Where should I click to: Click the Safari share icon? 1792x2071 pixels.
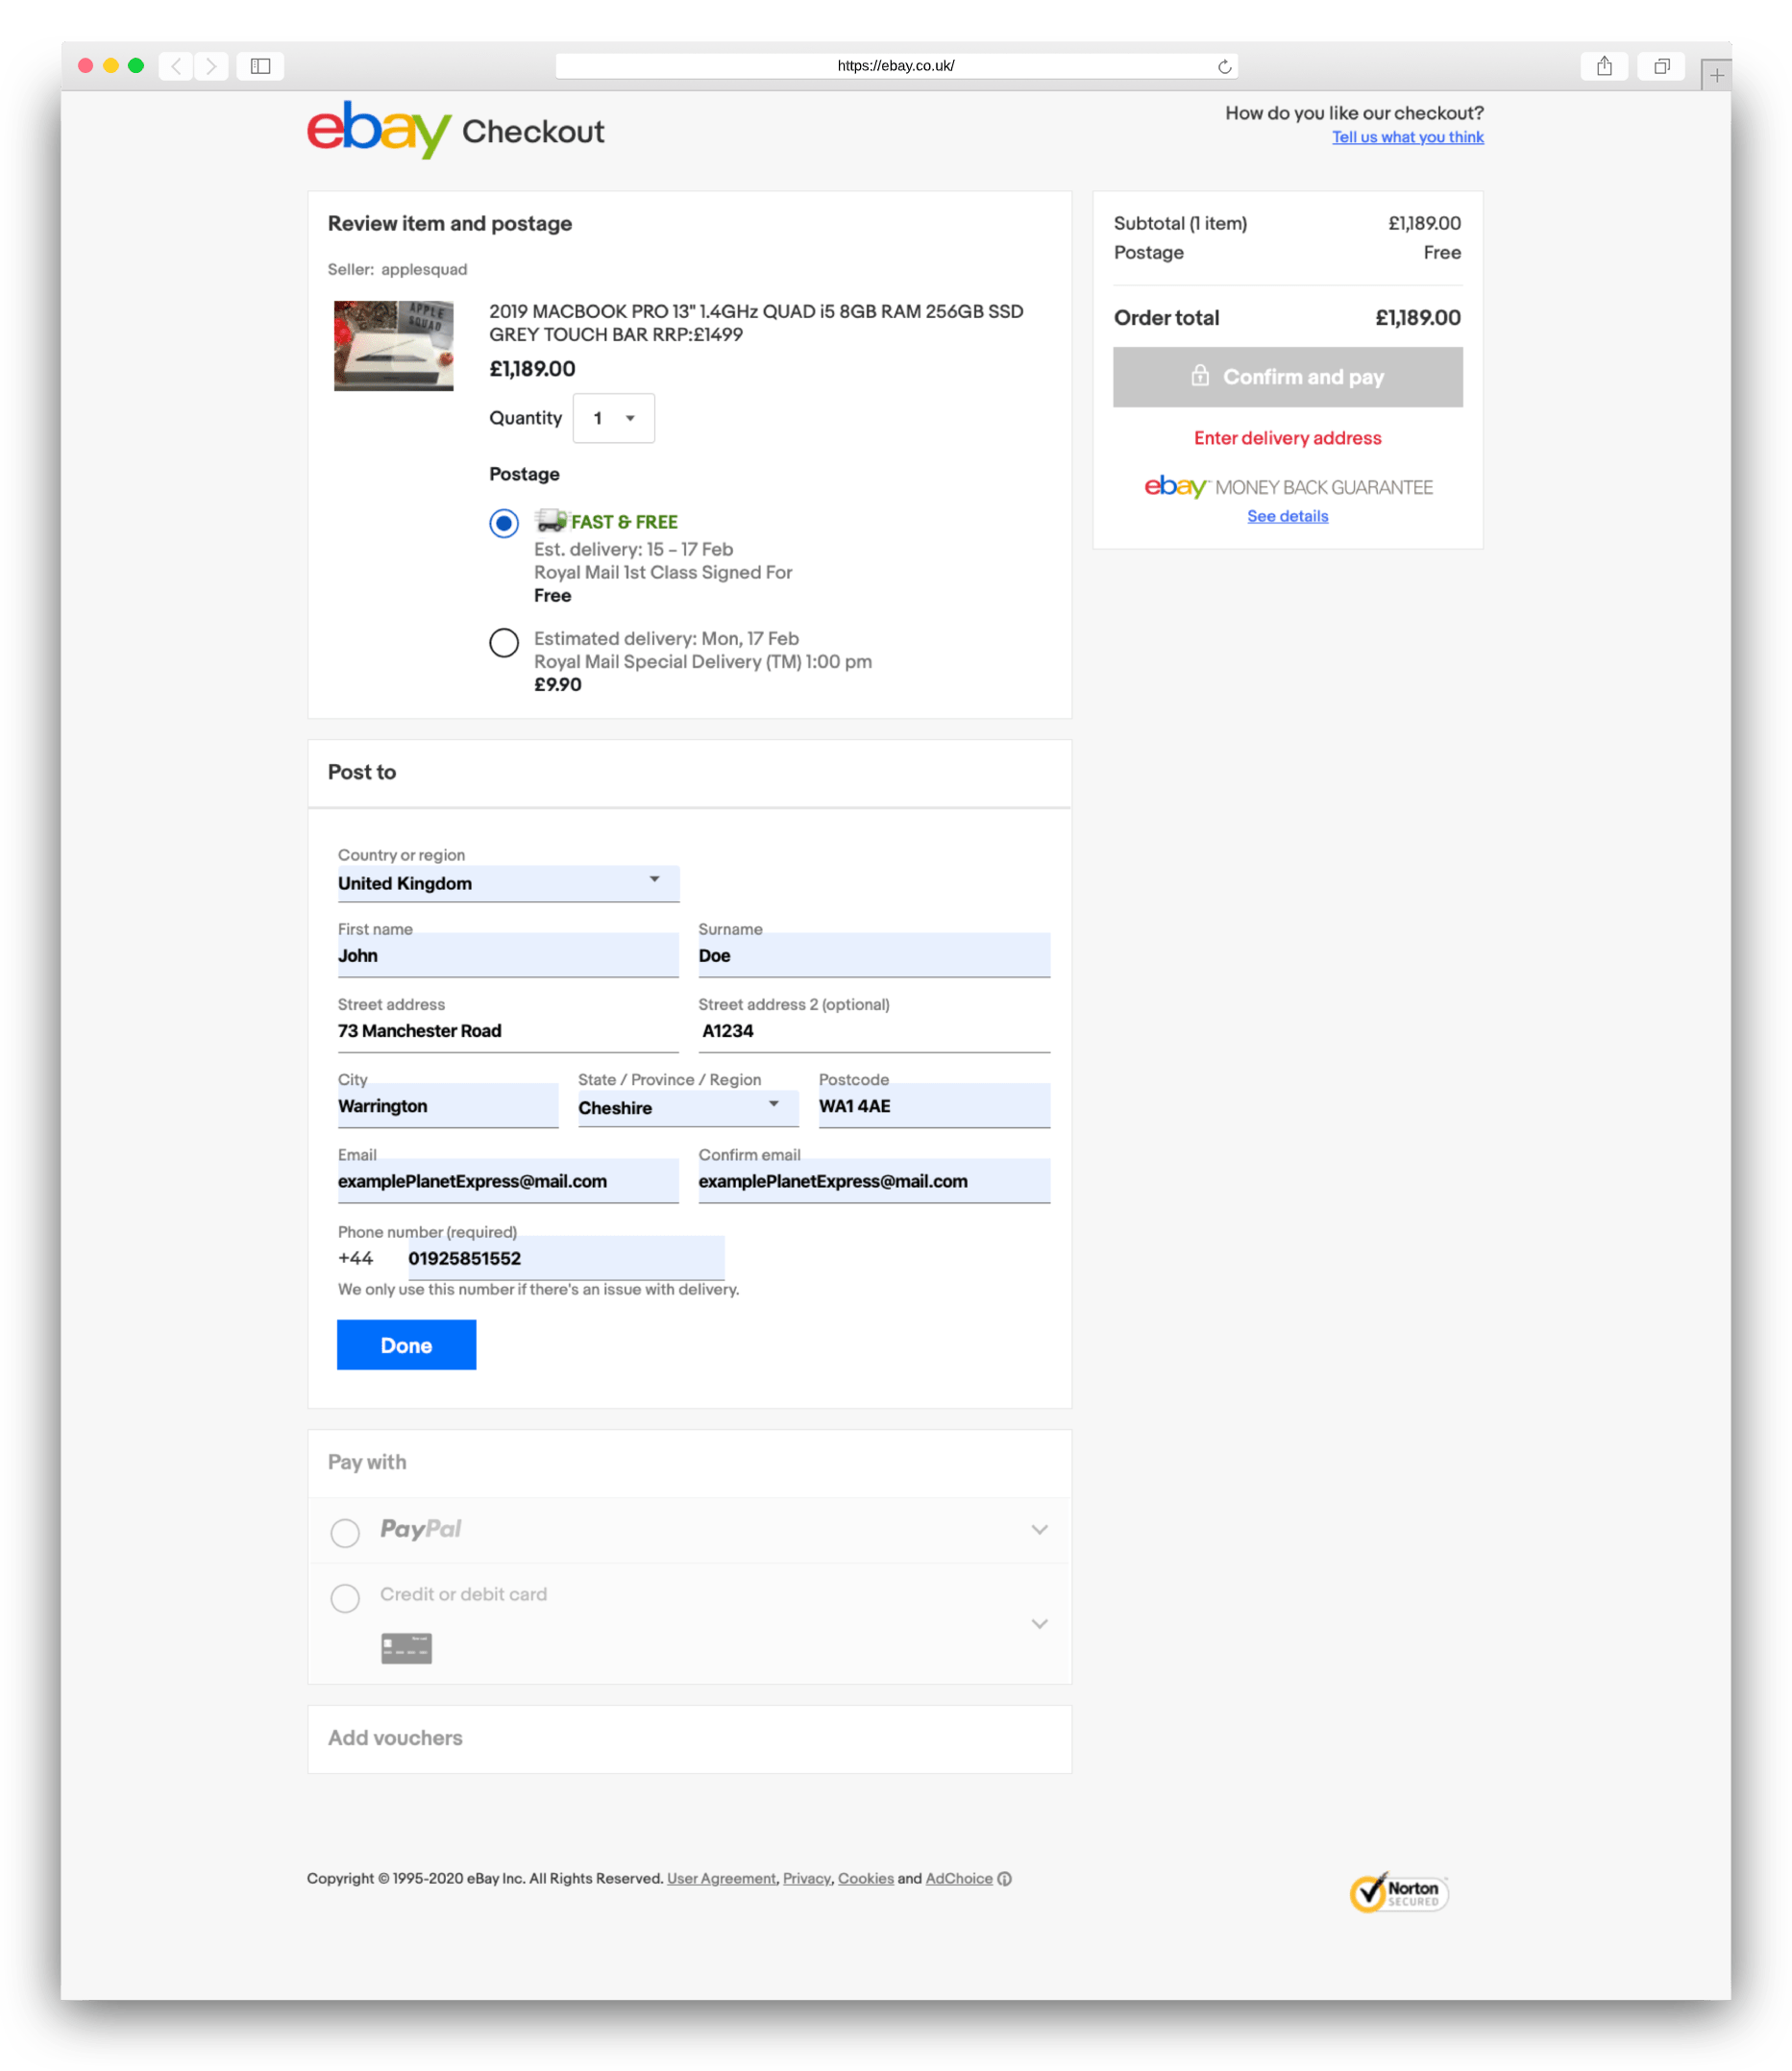click(x=1605, y=66)
